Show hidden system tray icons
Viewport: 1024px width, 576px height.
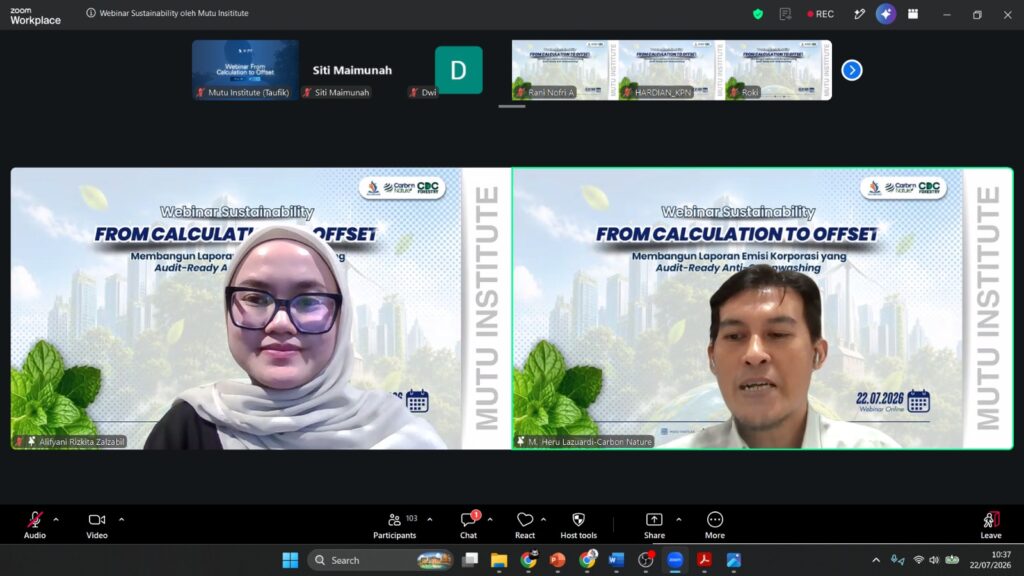coord(876,560)
